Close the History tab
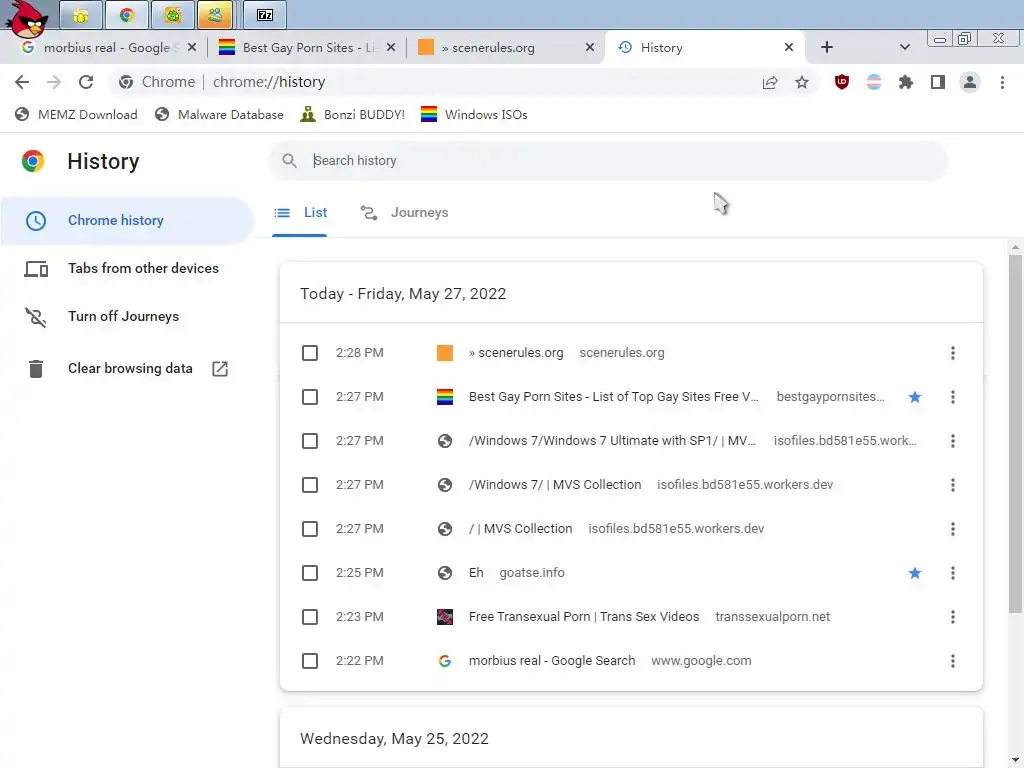The height and width of the screenshot is (768, 1024). coord(789,47)
